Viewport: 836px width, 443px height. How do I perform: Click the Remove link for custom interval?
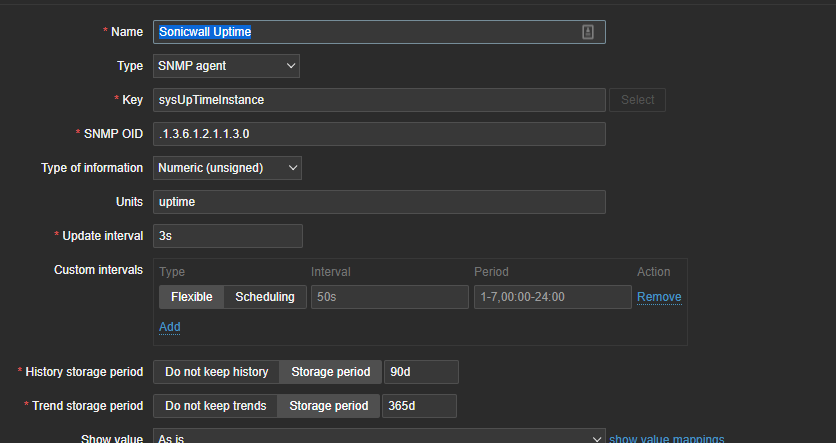coord(659,297)
